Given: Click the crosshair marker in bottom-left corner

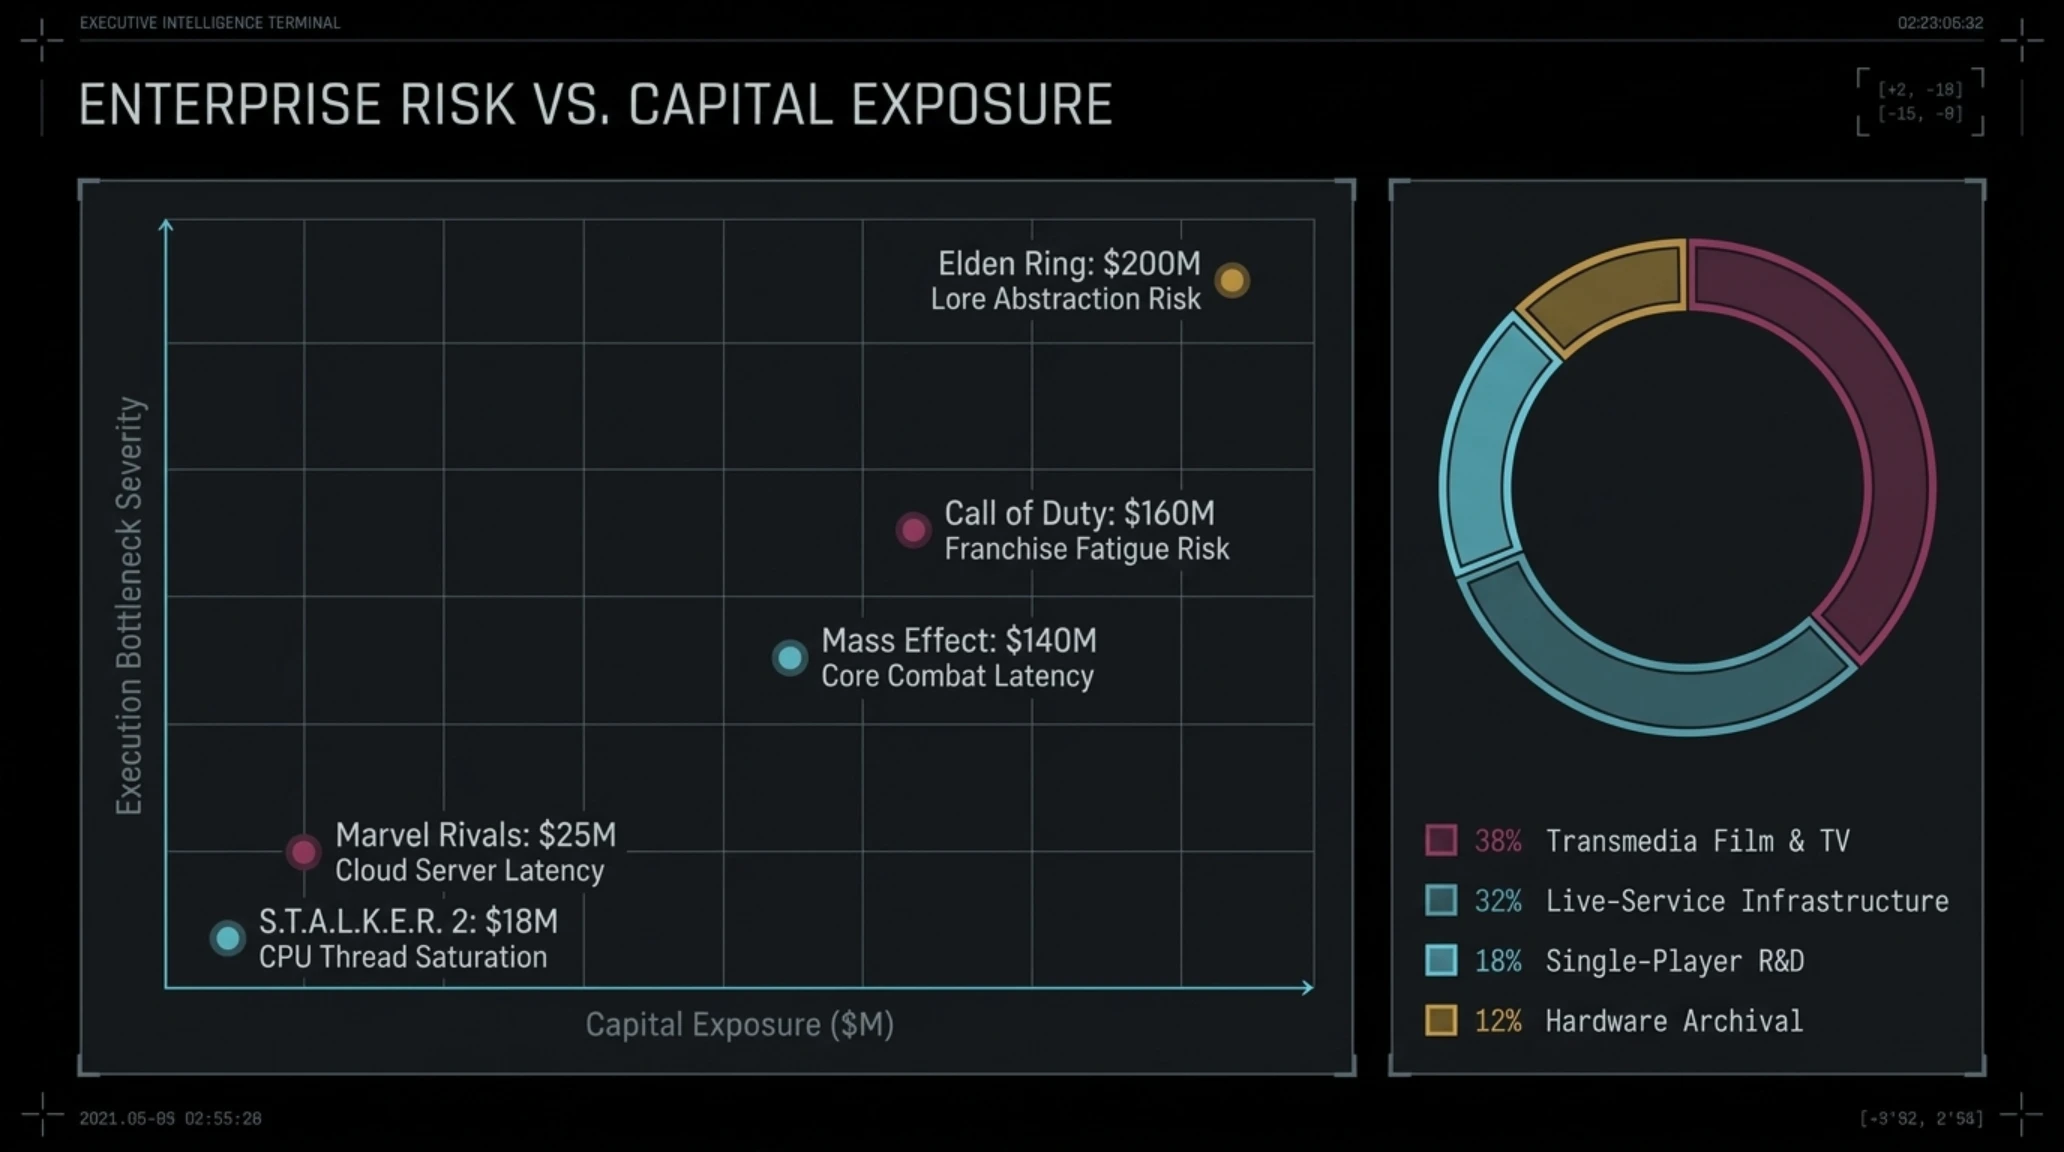Looking at the screenshot, I should point(42,1114).
